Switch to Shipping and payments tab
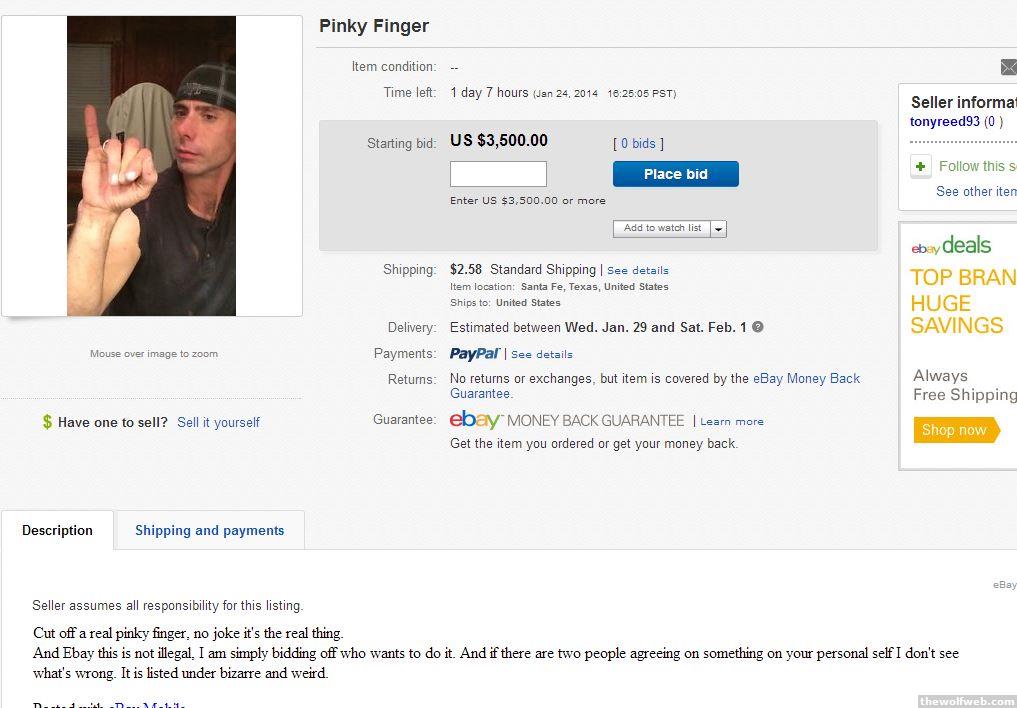This screenshot has height=708, width=1017. point(209,530)
